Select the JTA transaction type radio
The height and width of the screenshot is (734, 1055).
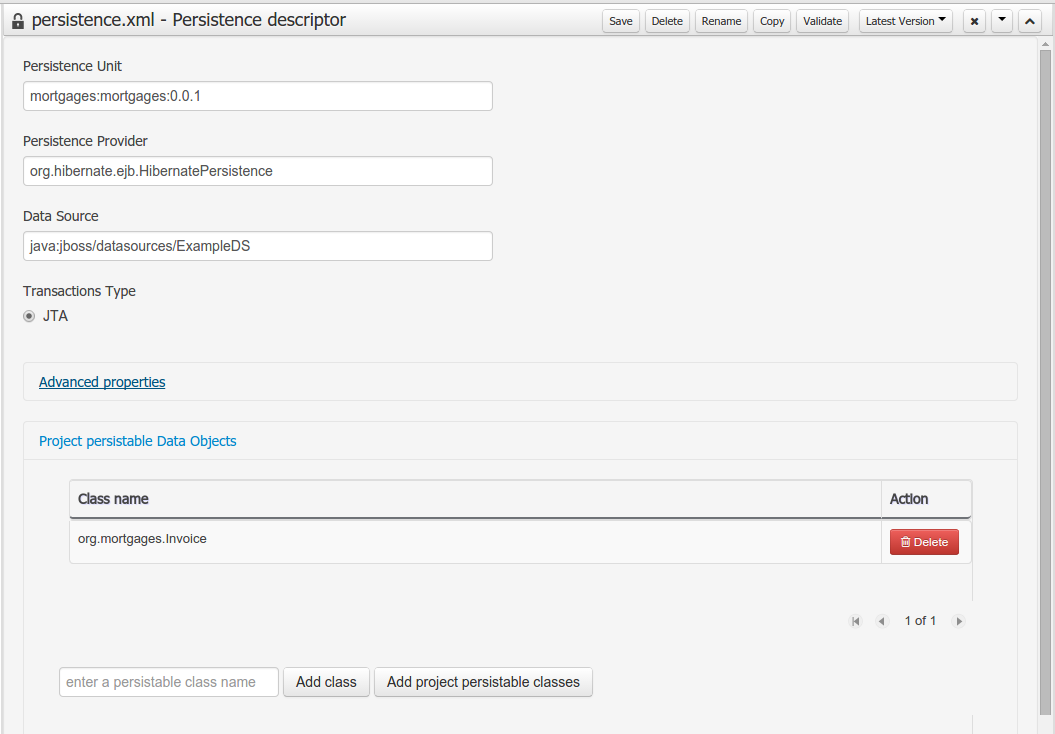coord(29,316)
